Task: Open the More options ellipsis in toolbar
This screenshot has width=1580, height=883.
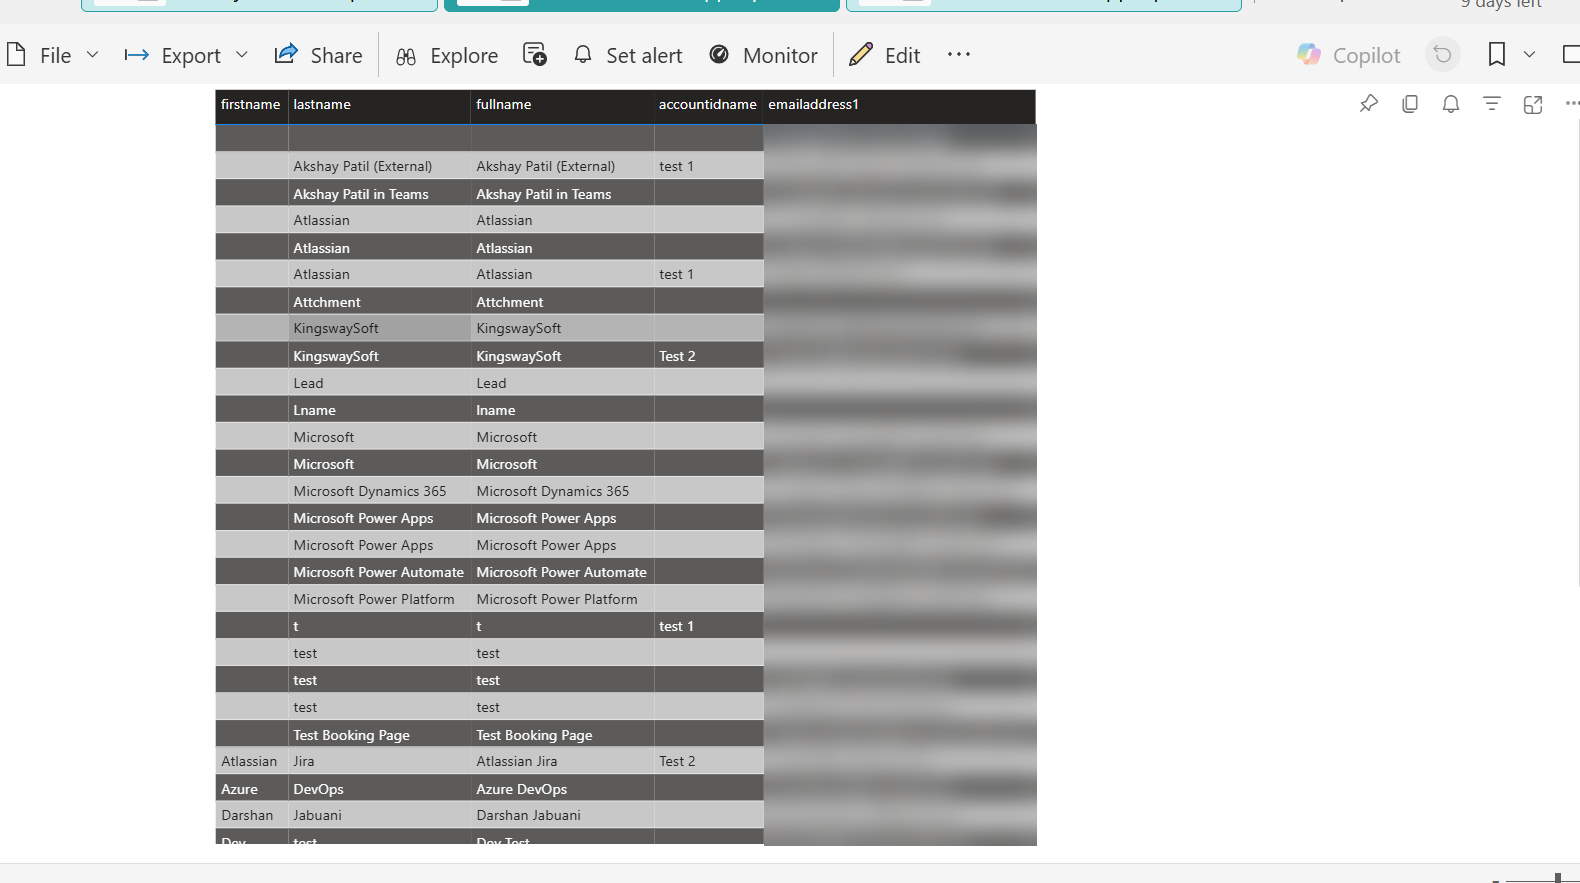Action: point(959,55)
